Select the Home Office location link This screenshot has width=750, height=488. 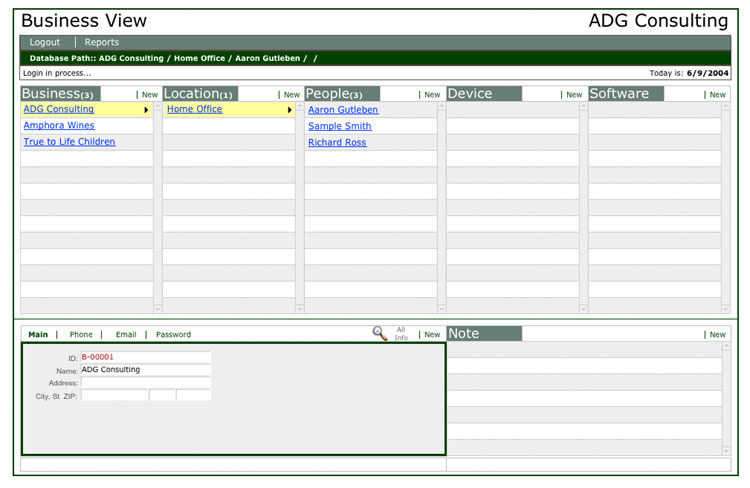point(195,109)
